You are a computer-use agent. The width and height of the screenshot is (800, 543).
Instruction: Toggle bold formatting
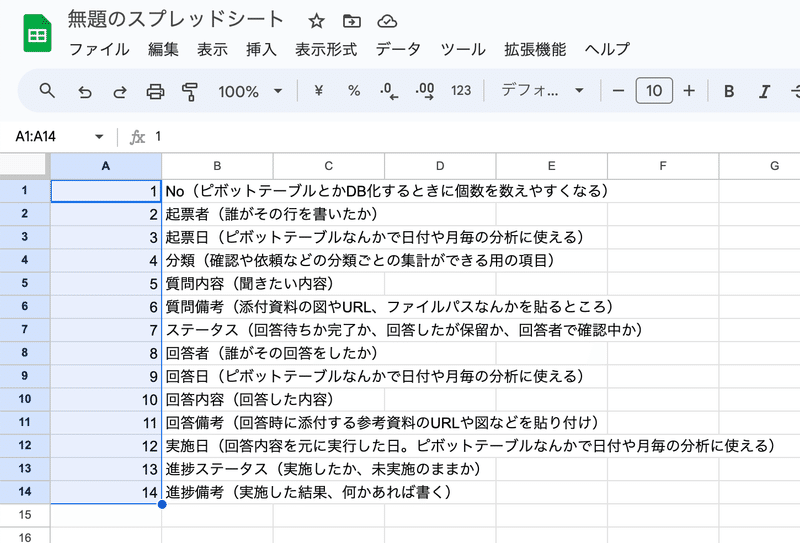pos(729,91)
